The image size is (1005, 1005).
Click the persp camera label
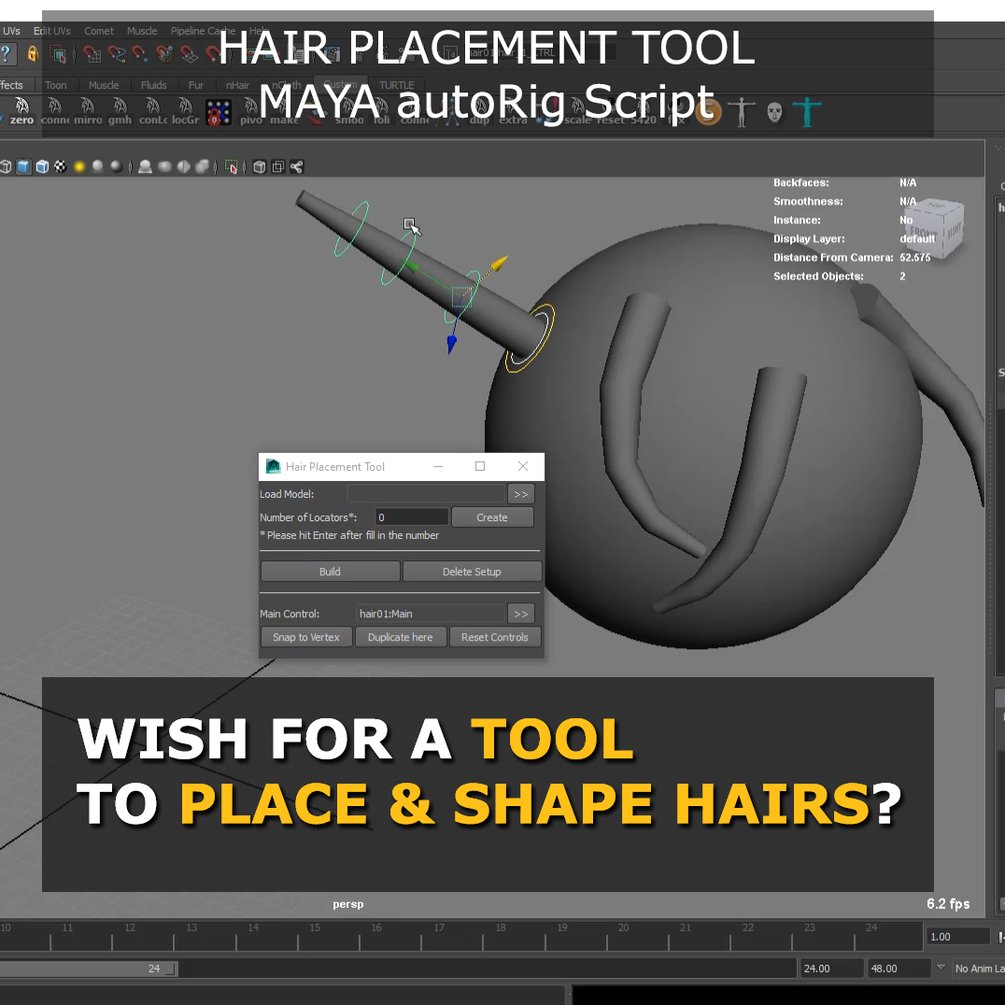(348, 904)
